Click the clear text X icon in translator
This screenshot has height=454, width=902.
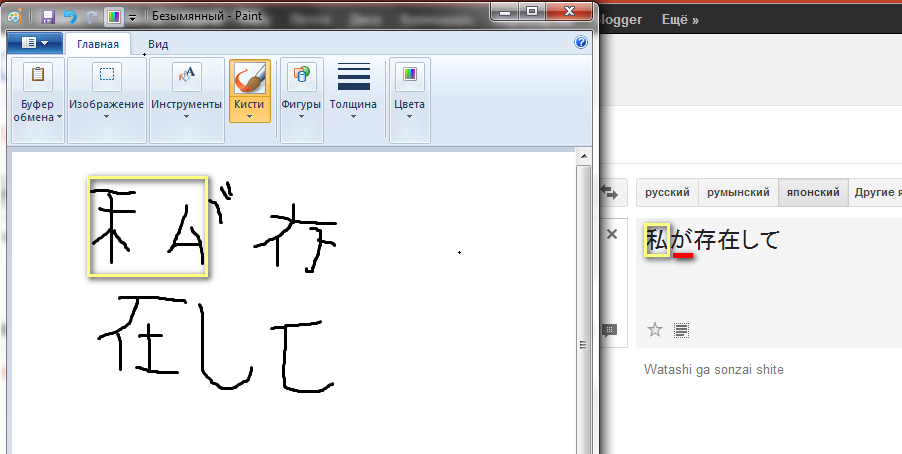point(612,234)
